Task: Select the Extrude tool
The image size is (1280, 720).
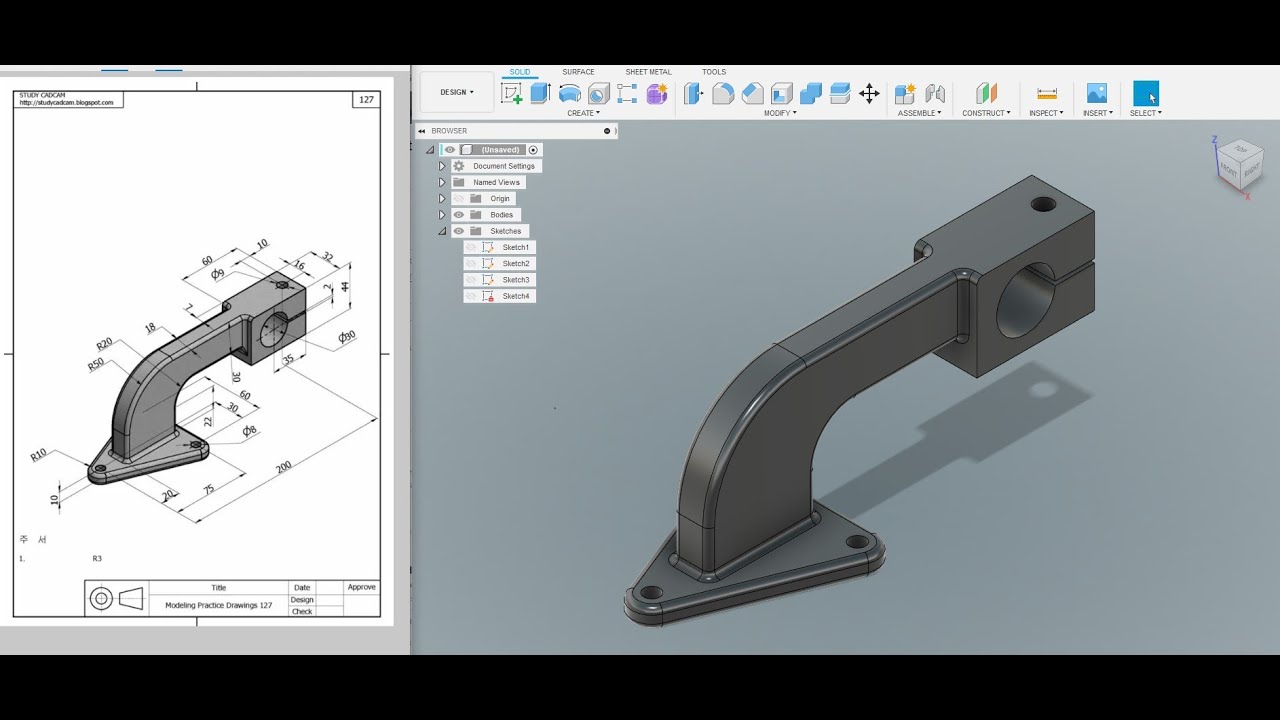Action: [x=541, y=93]
